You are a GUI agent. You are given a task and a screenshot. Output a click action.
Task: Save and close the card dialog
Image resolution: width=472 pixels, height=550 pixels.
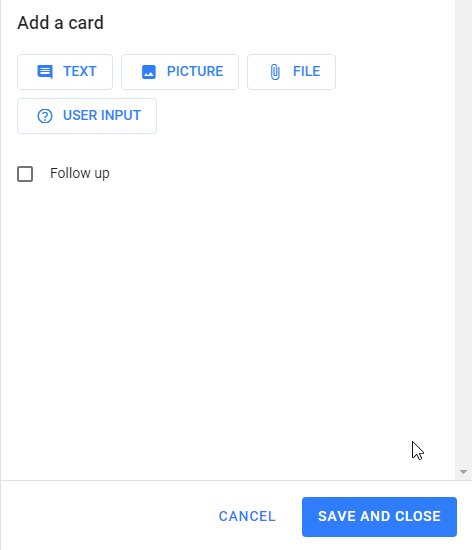(379, 517)
